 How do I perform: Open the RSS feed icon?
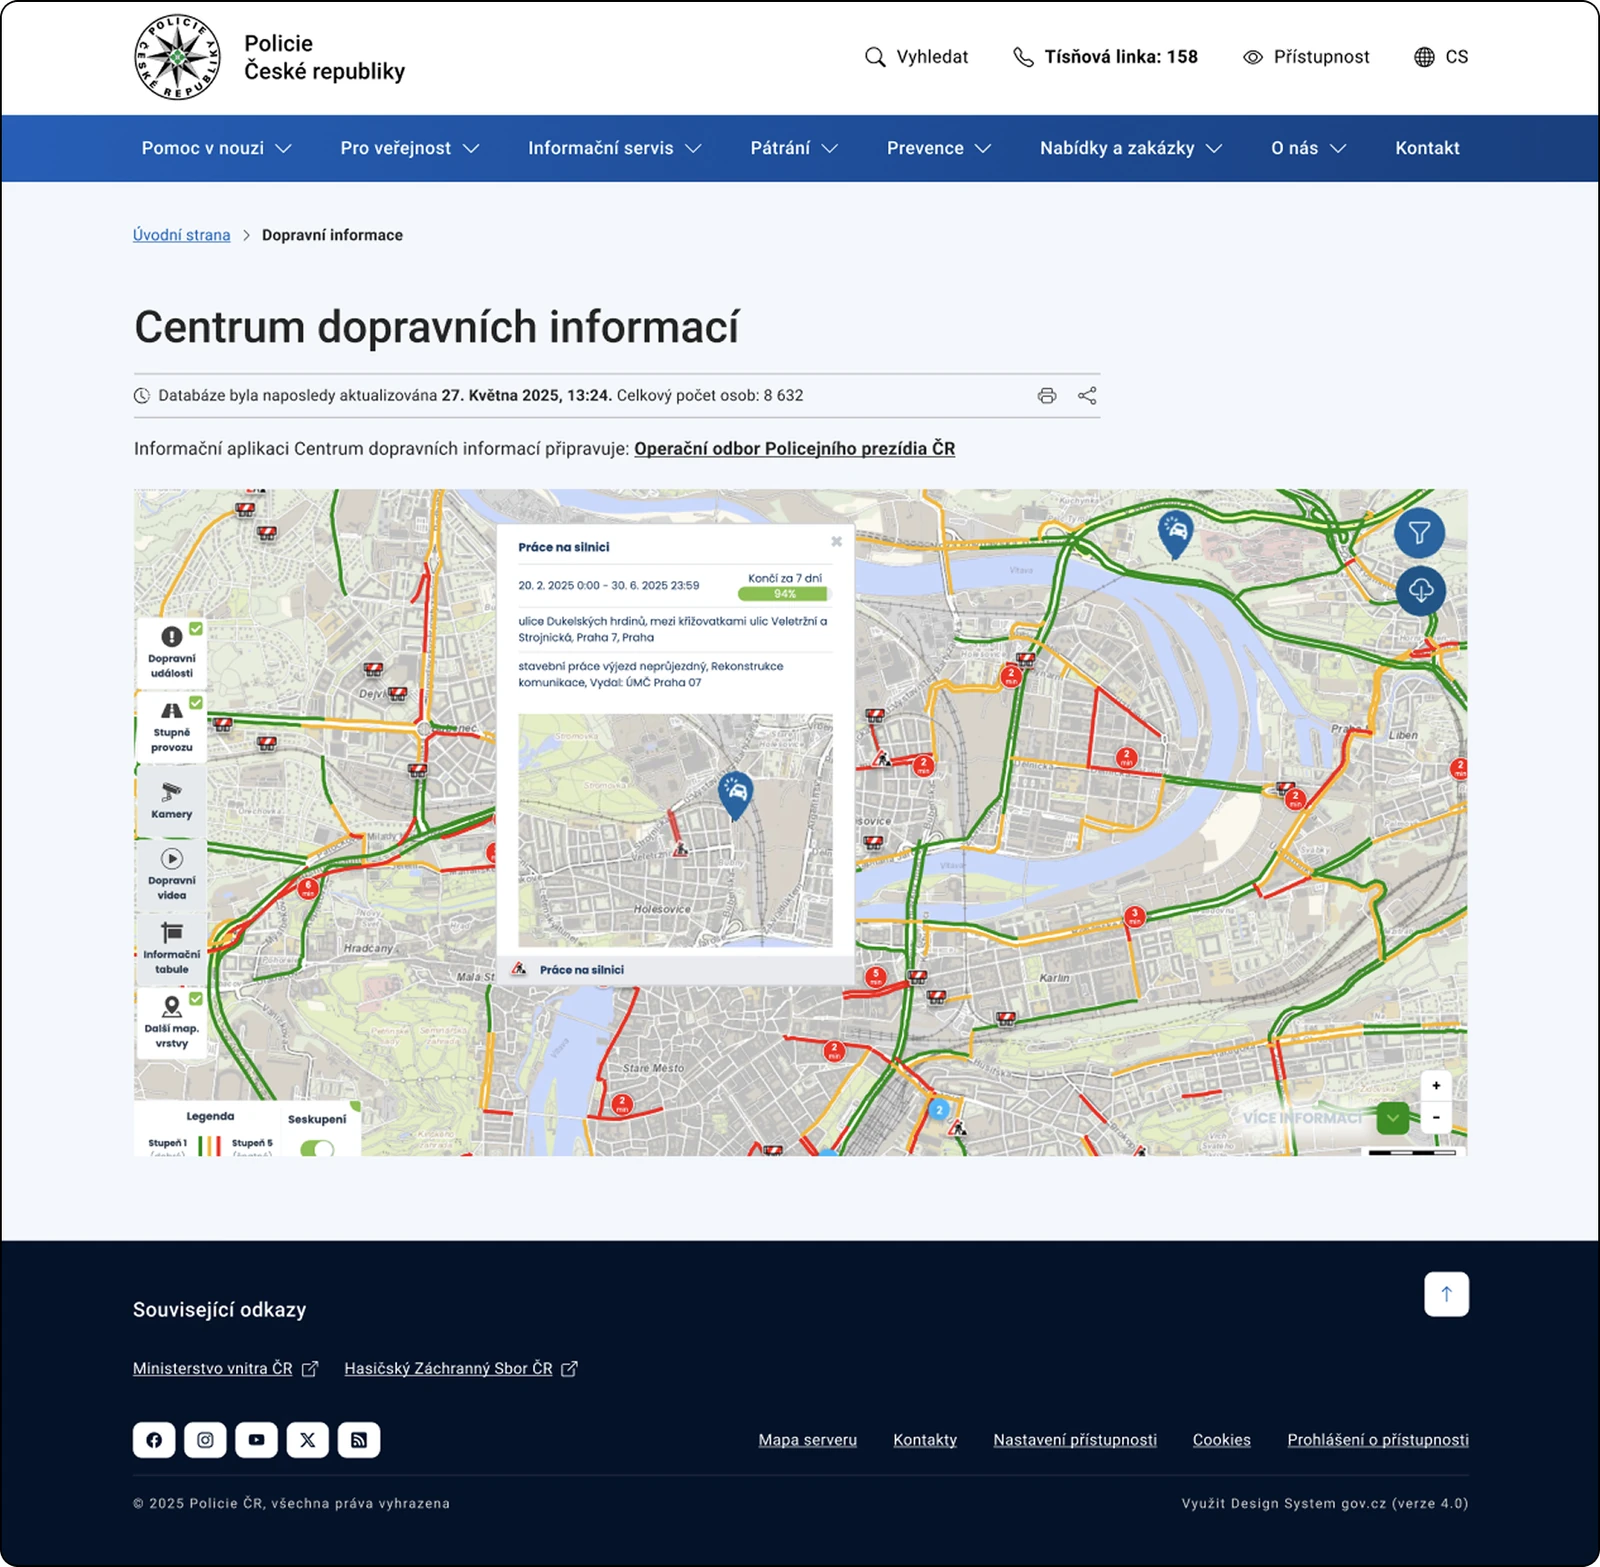click(x=359, y=1440)
